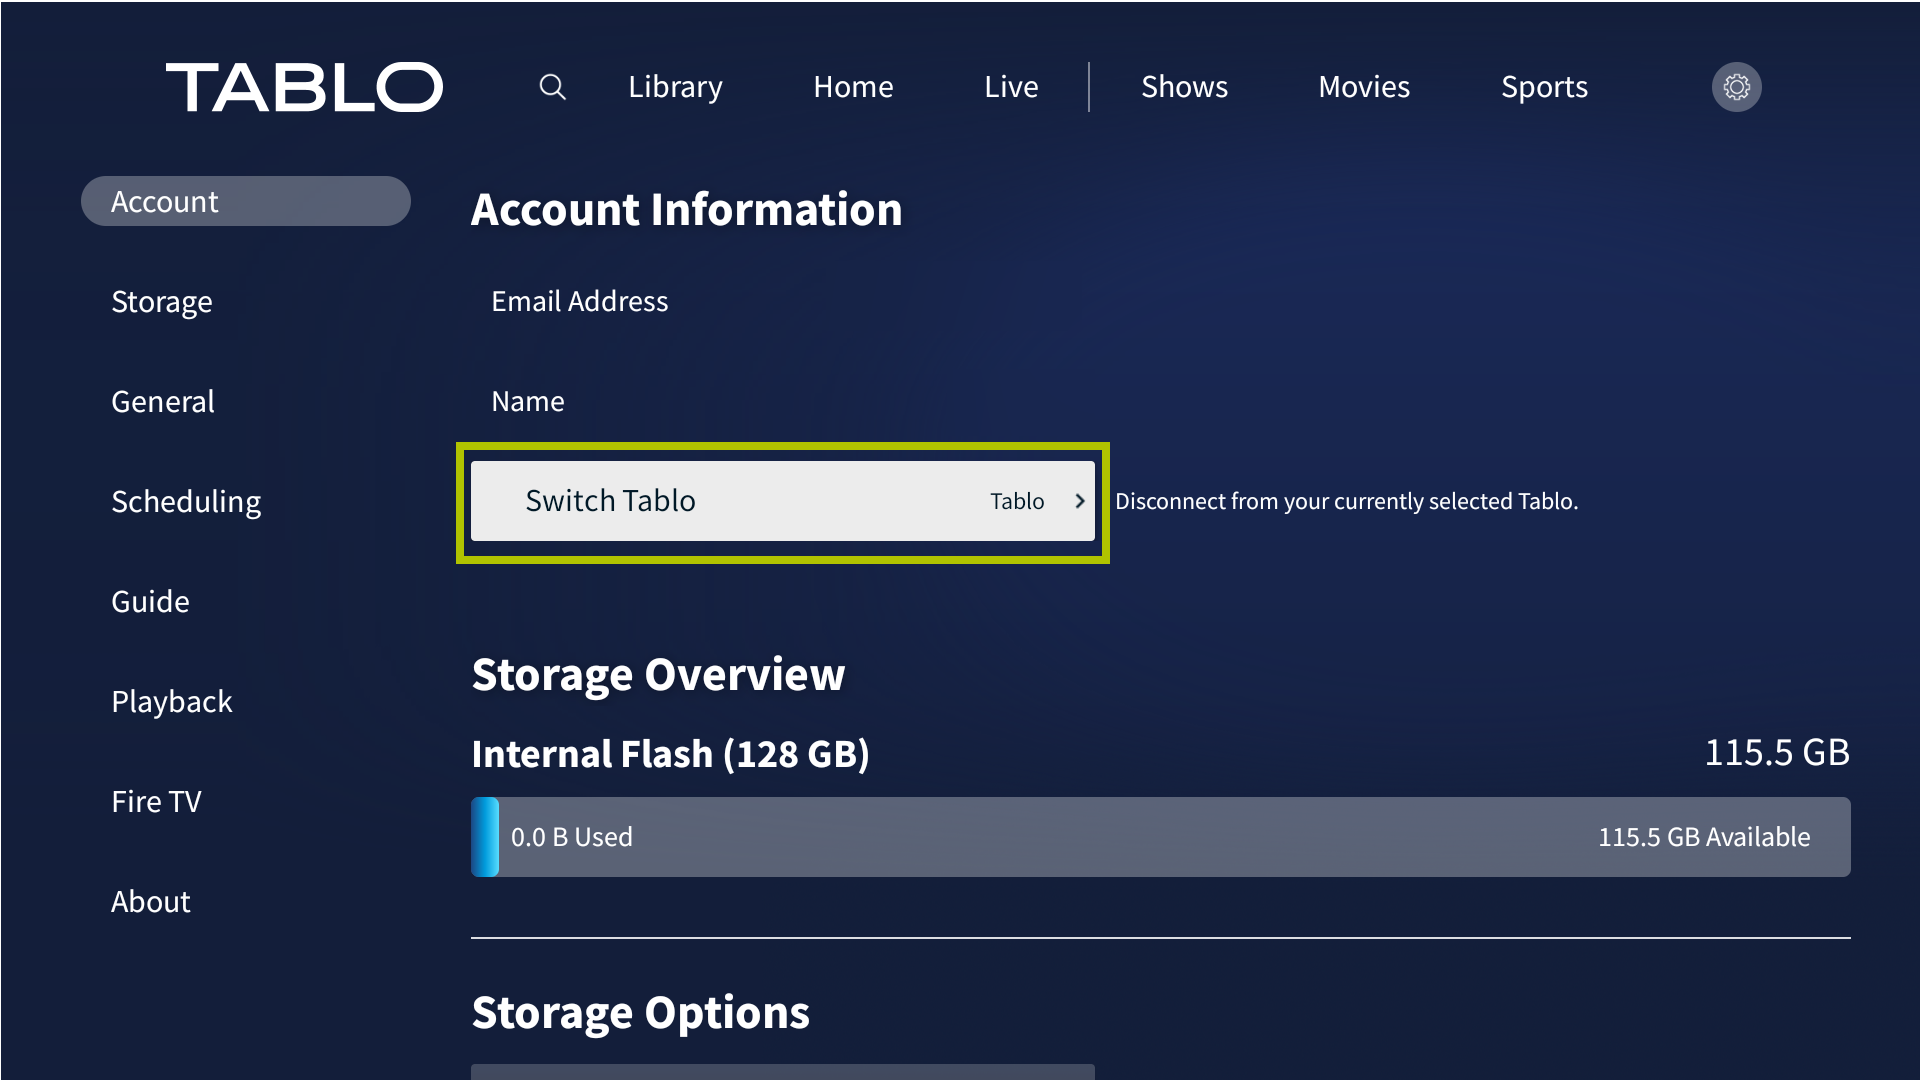The height and width of the screenshot is (1080, 1920).
Task: Open Fire TV settings in the sidebar
Action: (156, 801)
